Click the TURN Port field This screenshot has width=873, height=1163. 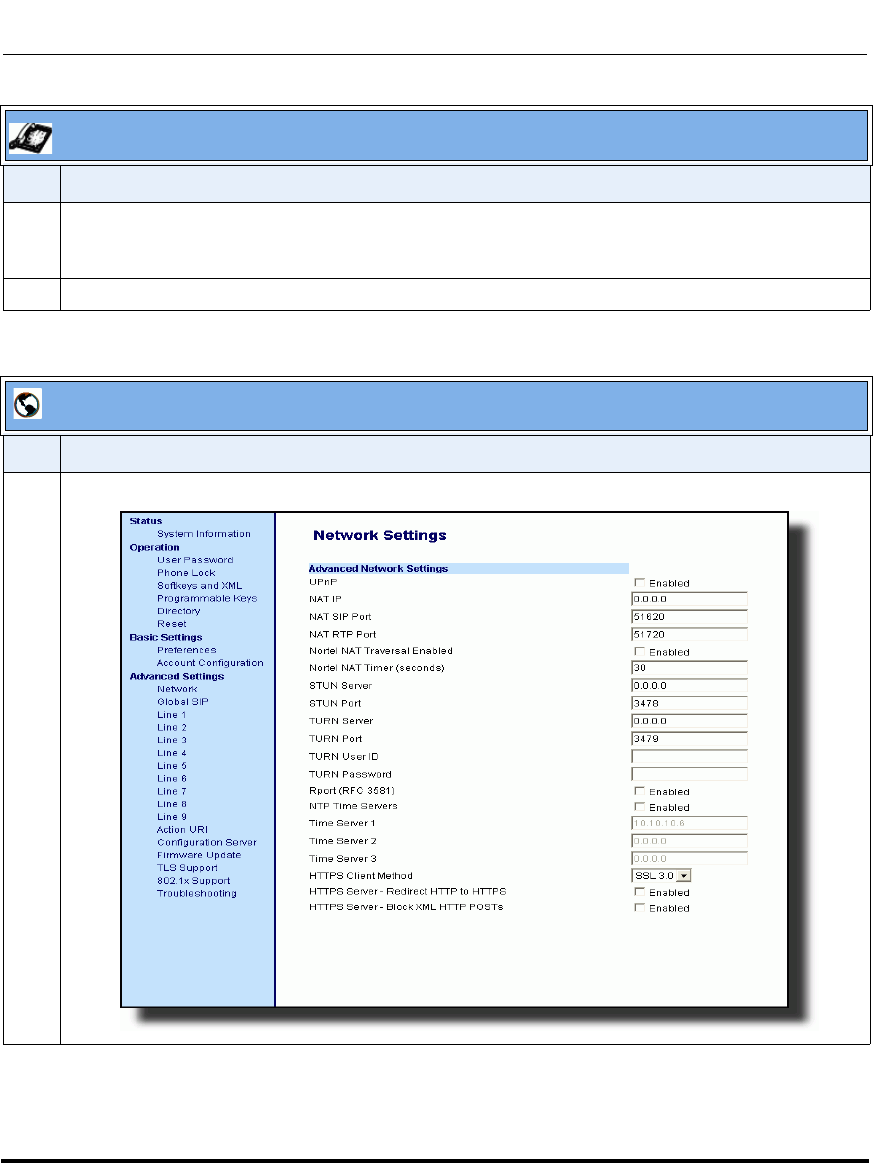point(689,739)
